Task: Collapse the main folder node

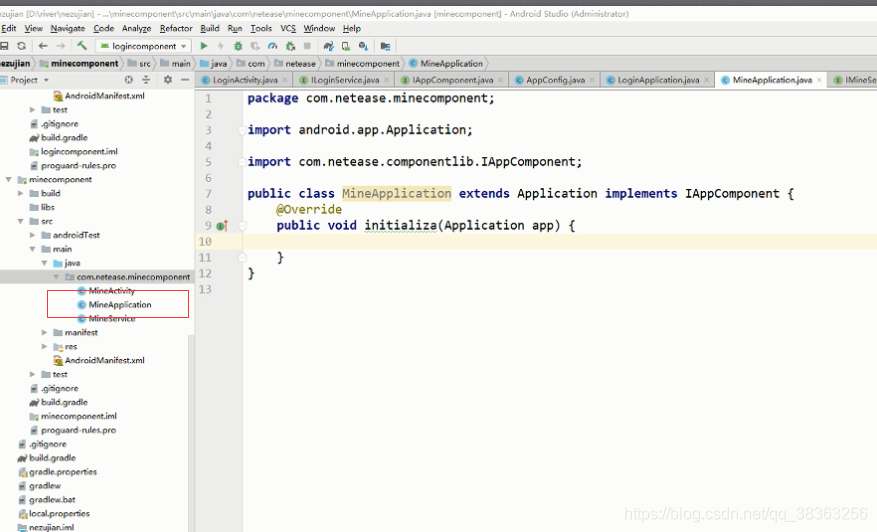Action: coord(32,249)
